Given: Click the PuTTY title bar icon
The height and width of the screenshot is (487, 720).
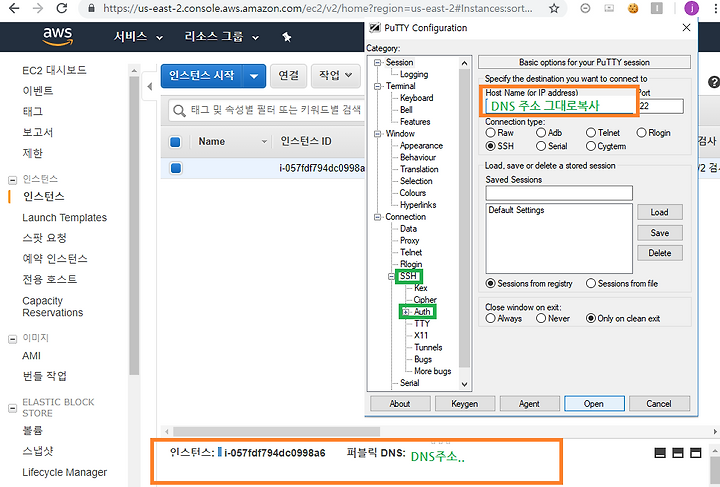Looking at the screenshot, I should click(x=375, y=28).
